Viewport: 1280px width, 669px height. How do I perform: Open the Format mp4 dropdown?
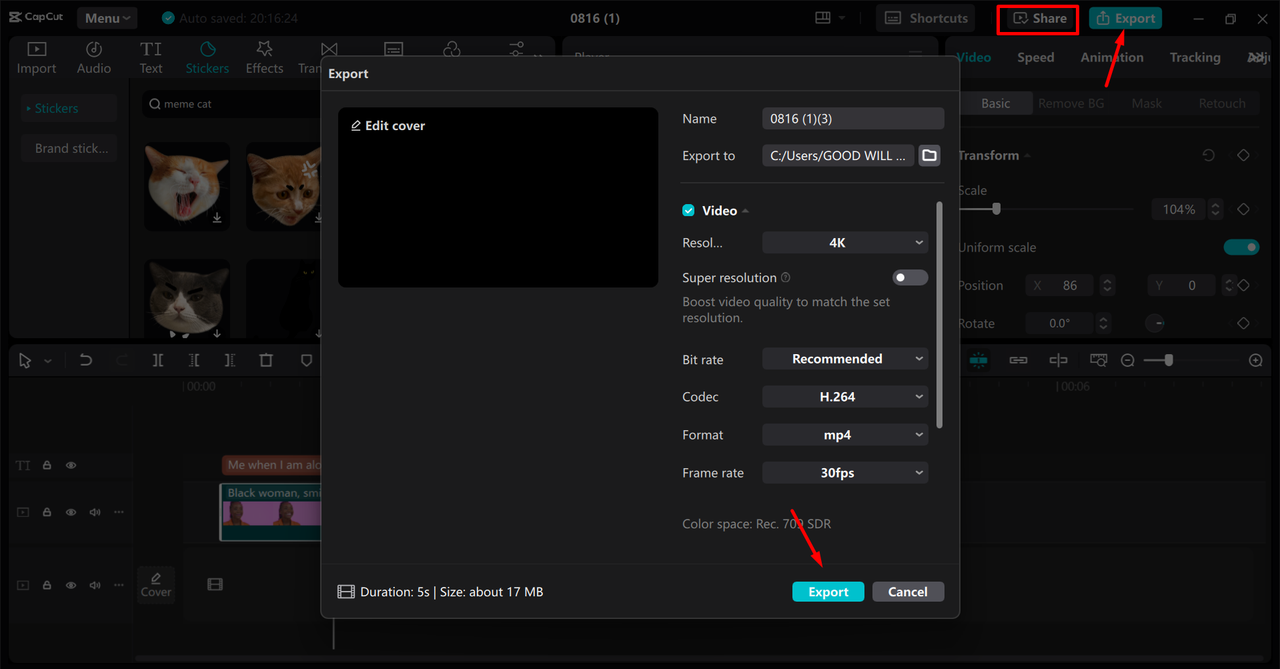coord(845,435)
